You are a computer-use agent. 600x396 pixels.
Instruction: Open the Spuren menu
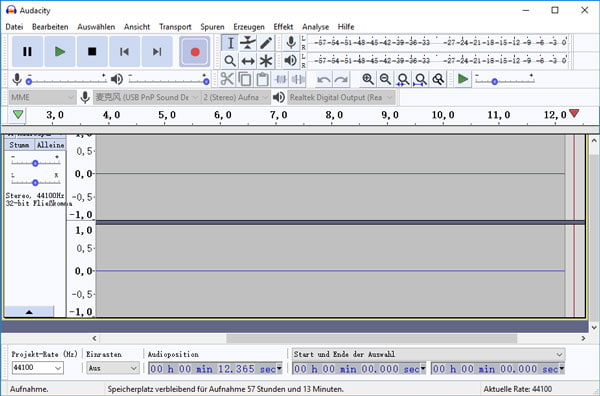point(212,27)
